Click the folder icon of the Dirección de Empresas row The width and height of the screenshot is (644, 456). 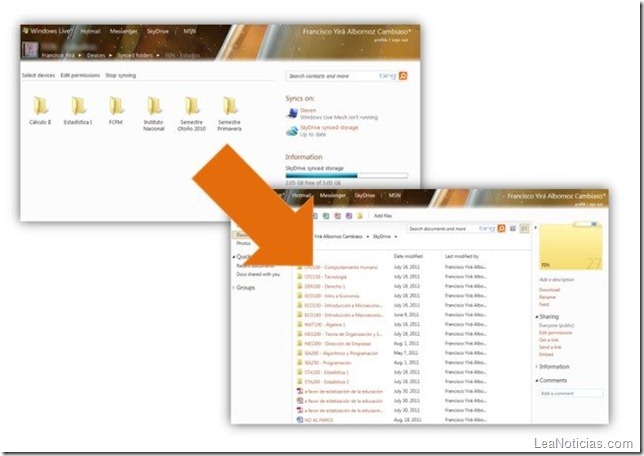[300, 343]
